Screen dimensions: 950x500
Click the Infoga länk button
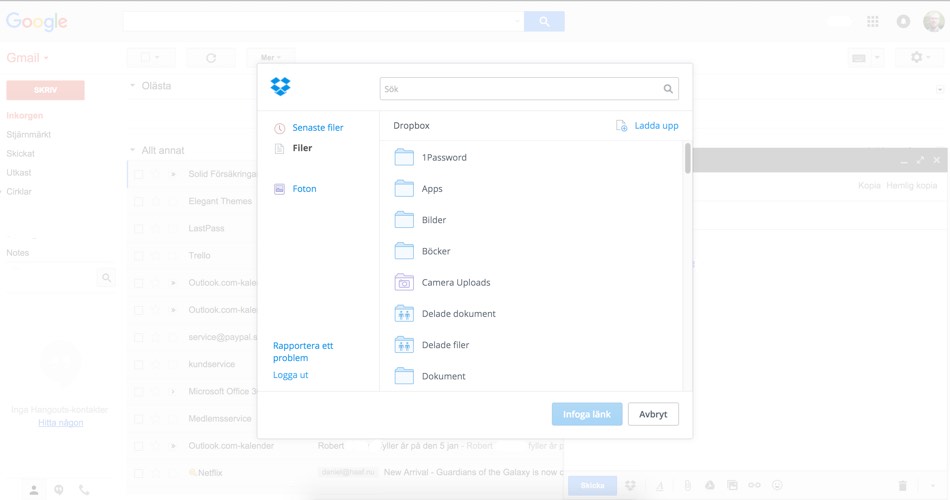pyautogui.click(x=586, y=414)
